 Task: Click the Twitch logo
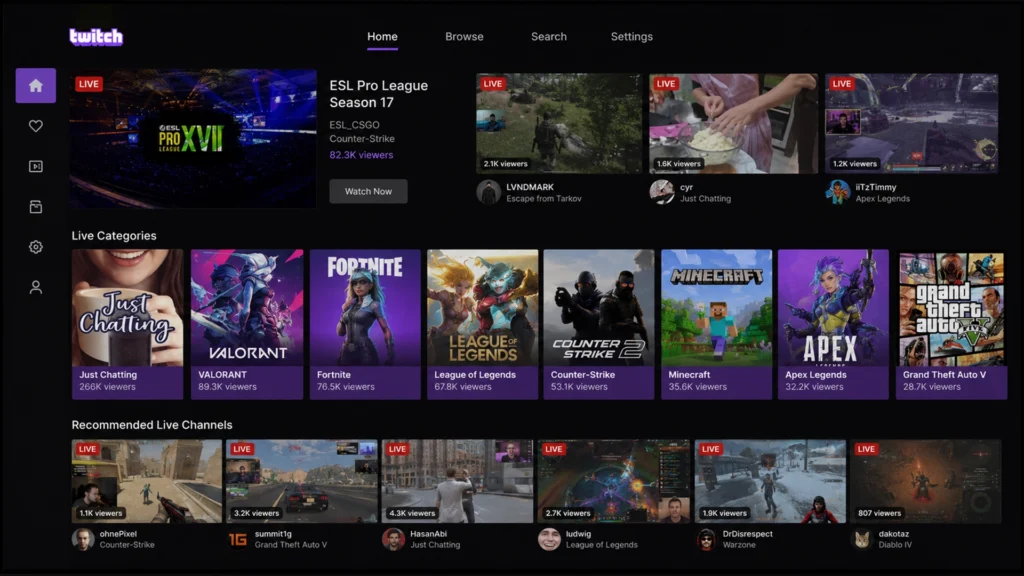pos(96,37)
